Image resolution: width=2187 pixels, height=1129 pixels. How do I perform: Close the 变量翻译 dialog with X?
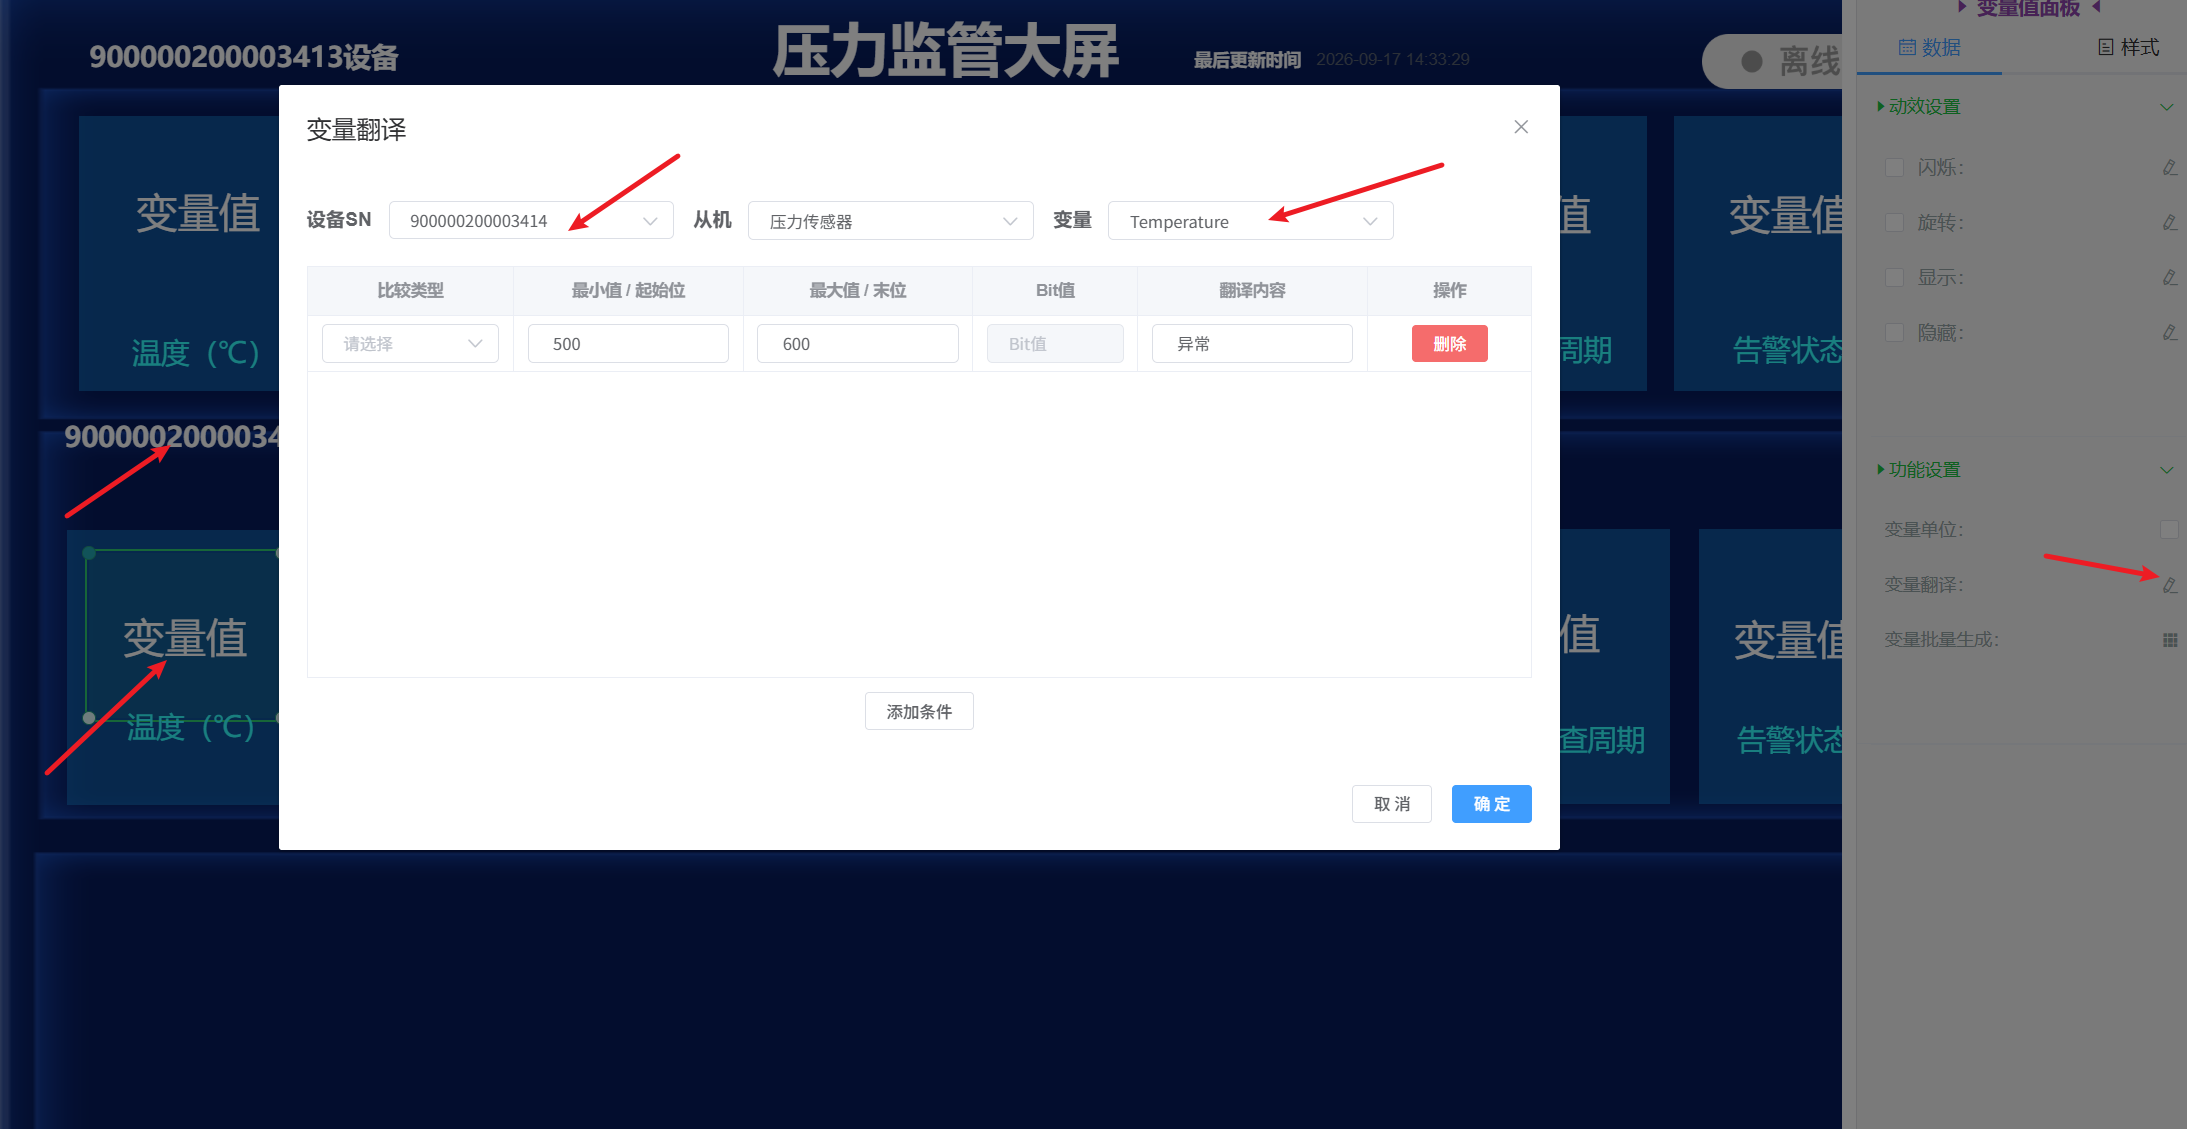point(1521,127)
